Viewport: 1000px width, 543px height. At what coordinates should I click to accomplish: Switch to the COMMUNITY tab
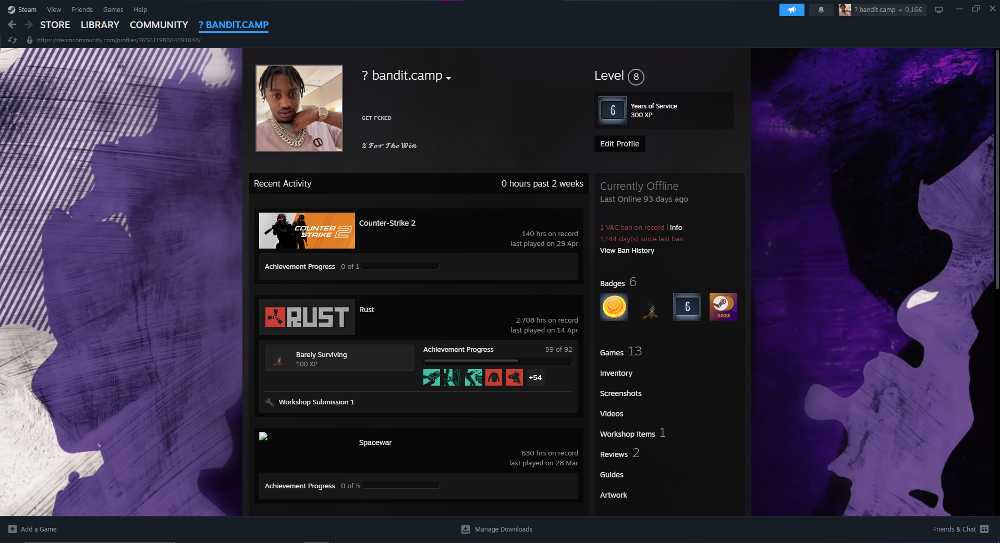point(159,24)
